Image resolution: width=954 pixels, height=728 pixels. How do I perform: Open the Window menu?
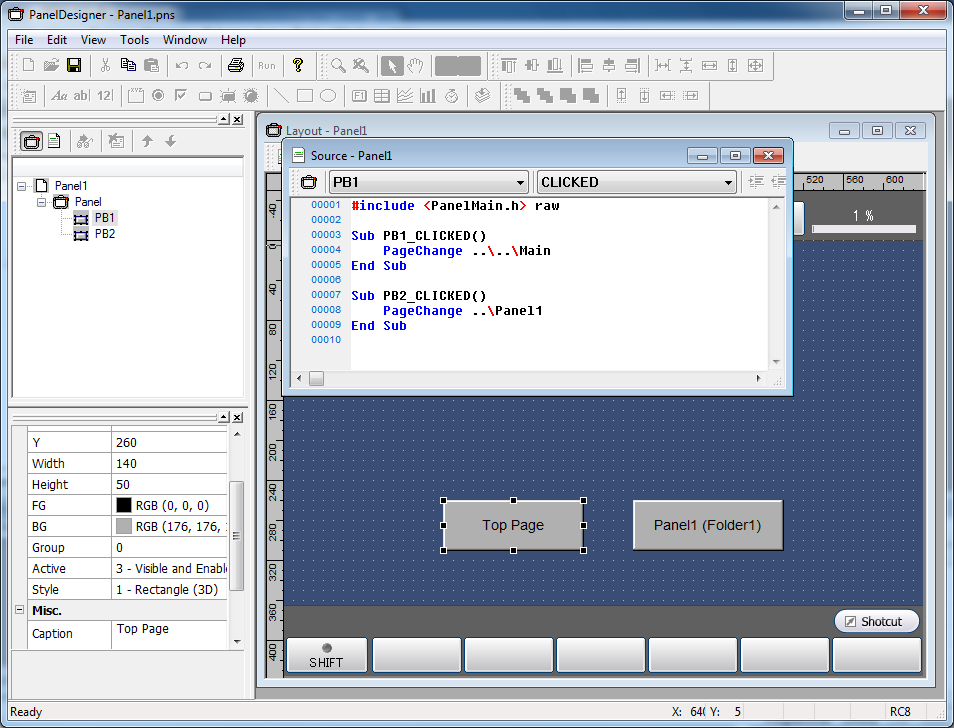[x=185, y=40]
